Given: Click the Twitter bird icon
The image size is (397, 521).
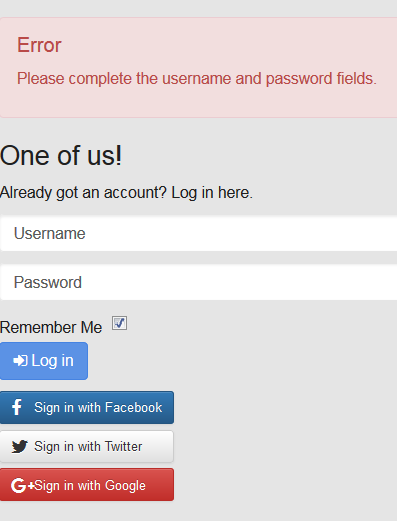Looking at the screenshot, I should [20, 447].
